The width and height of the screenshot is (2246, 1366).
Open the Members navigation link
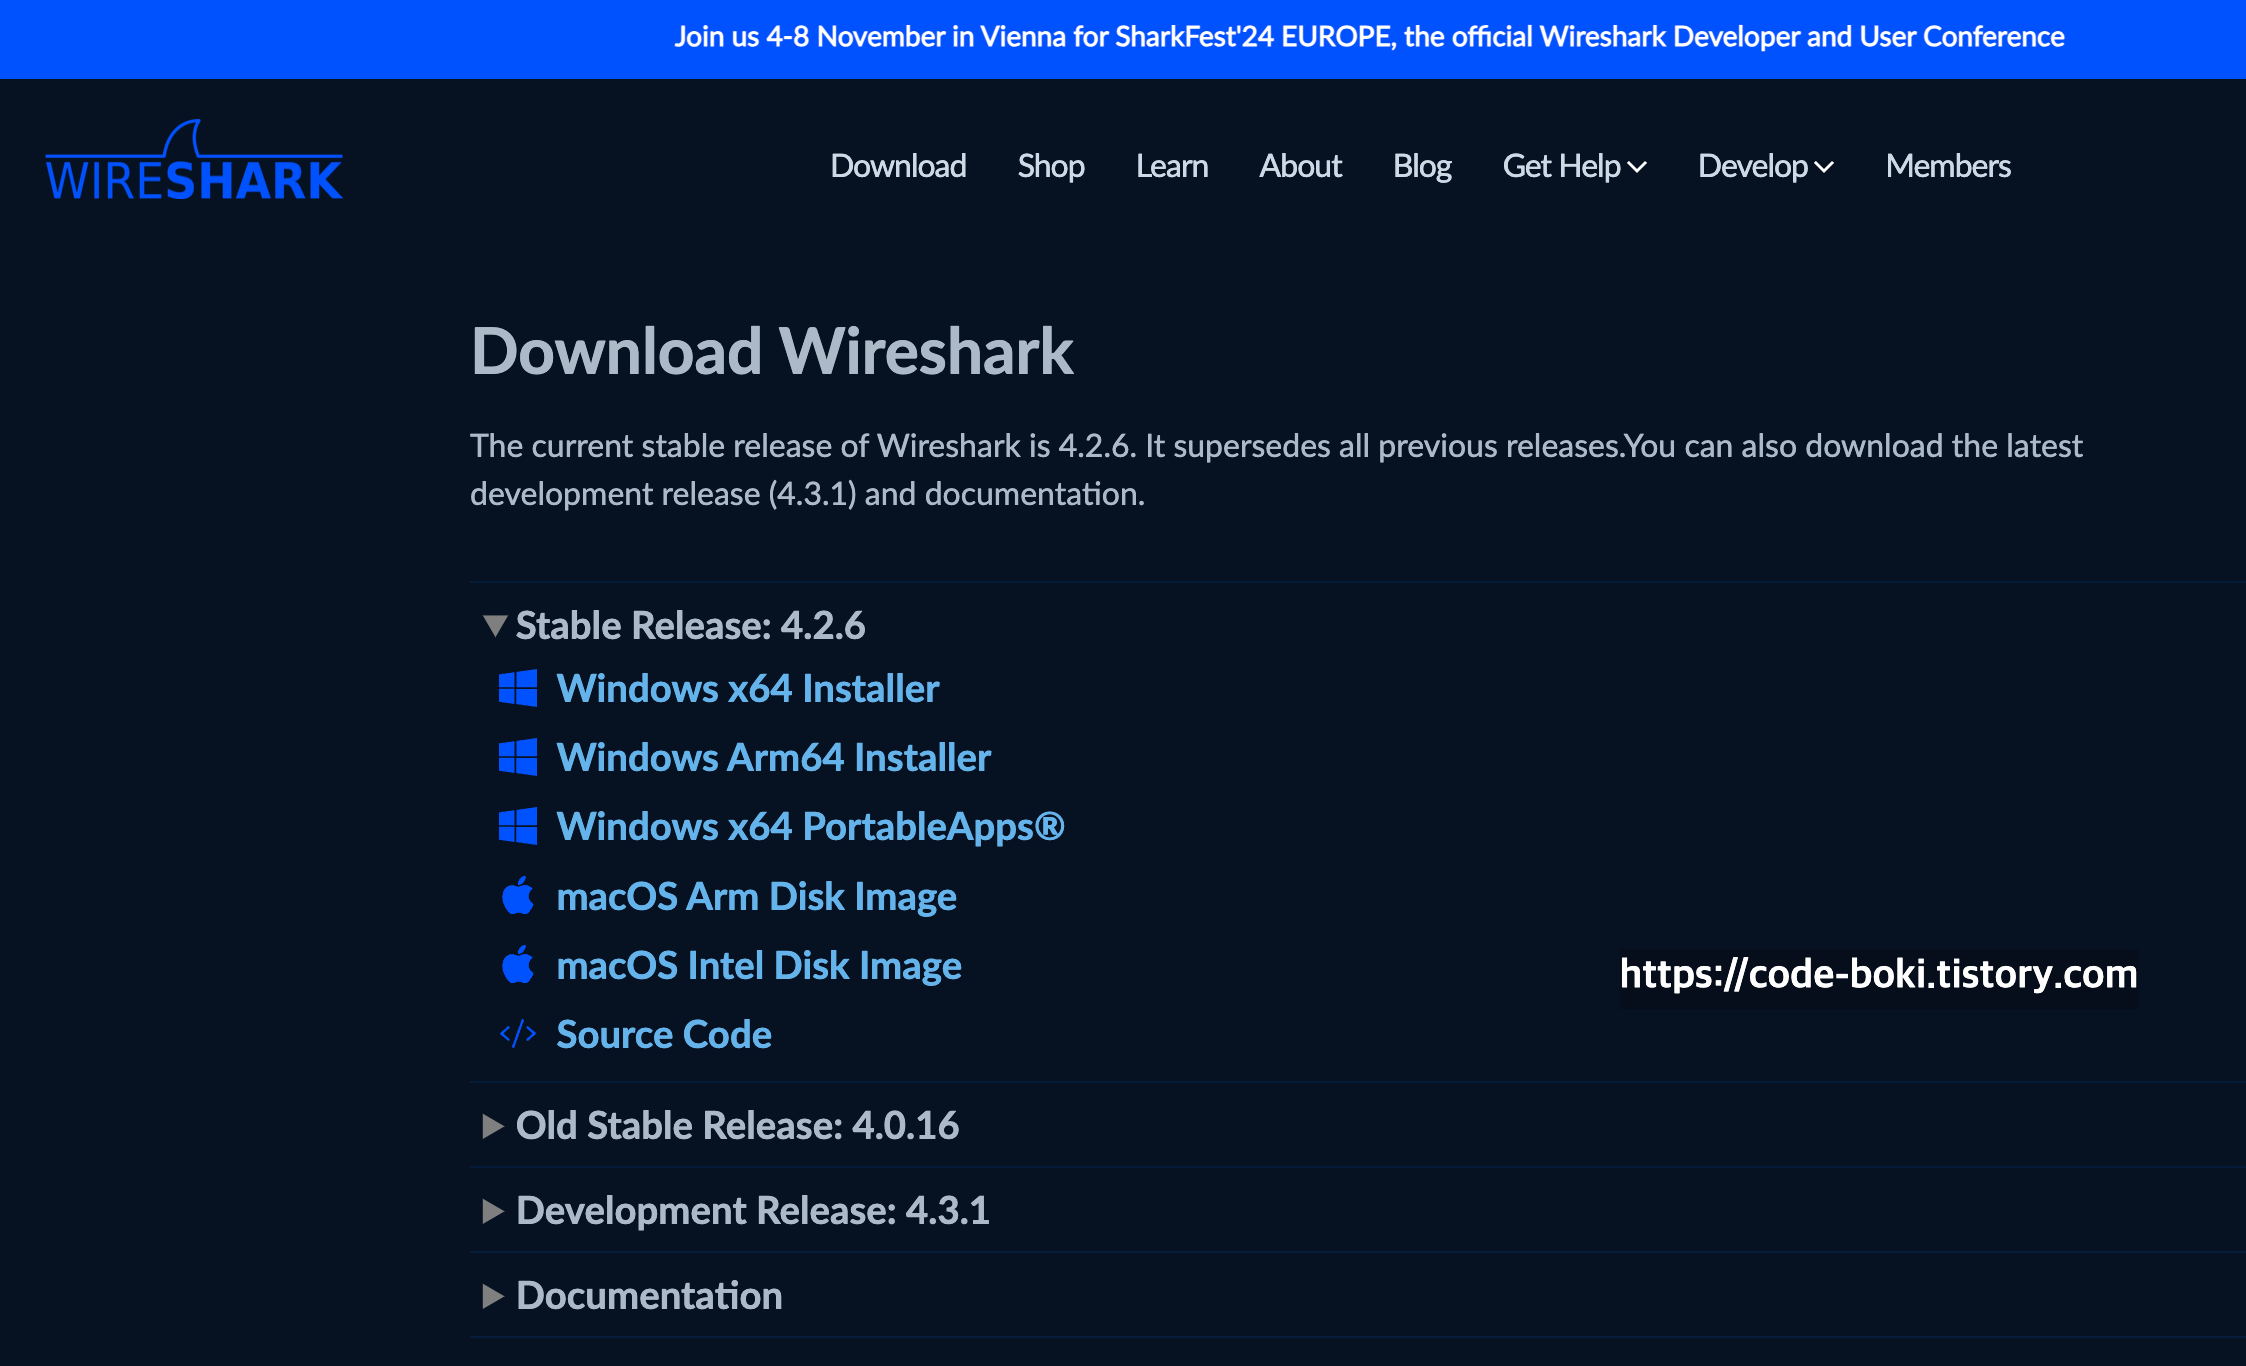coord(1948,166)
